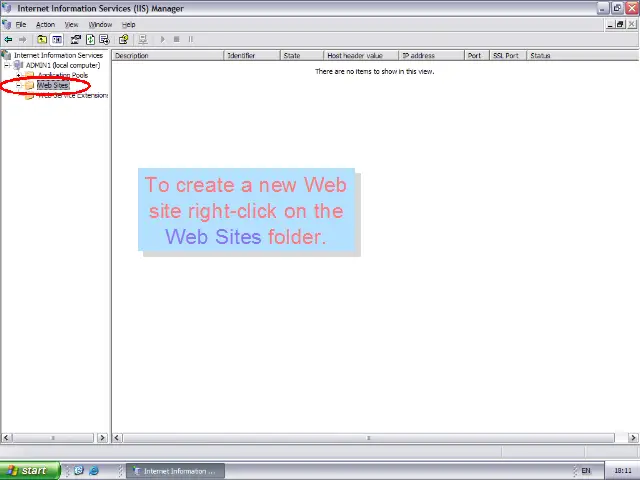Click the details pane horizontal scrollbar thumb
Viewport: 640px width, 480px height.
point(369,438)
